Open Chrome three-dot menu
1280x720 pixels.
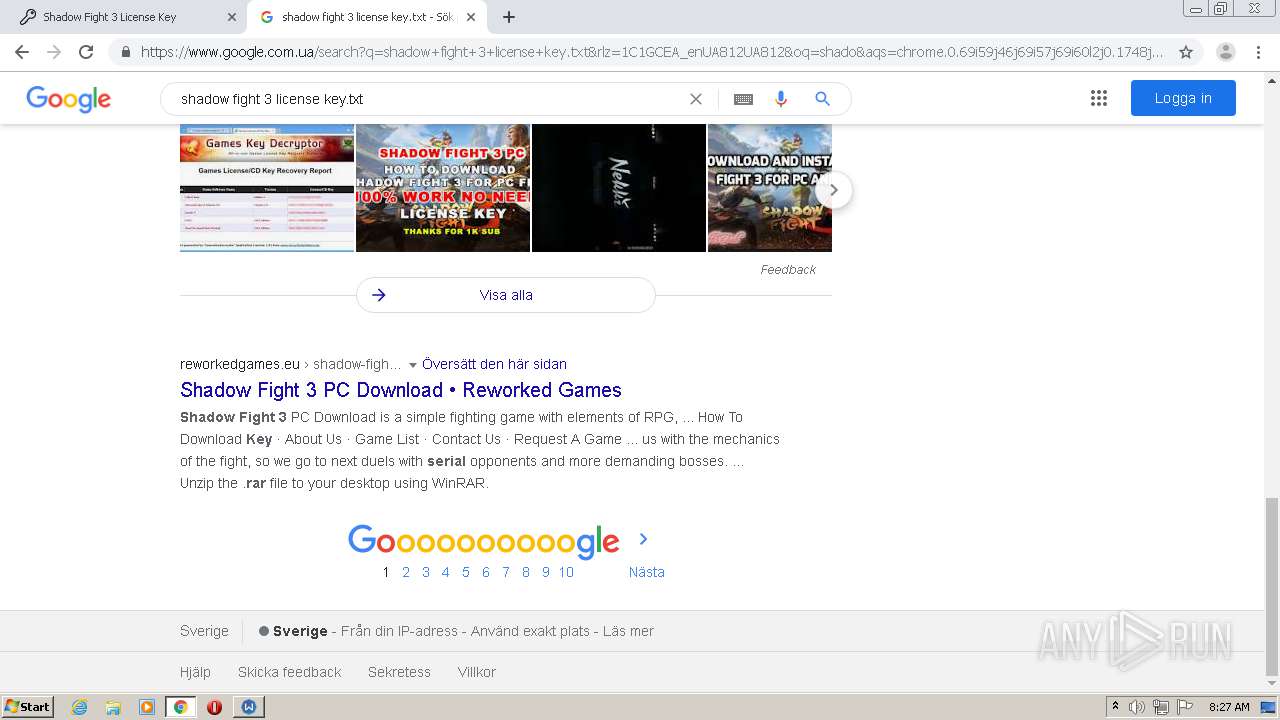coord(1258,52)
